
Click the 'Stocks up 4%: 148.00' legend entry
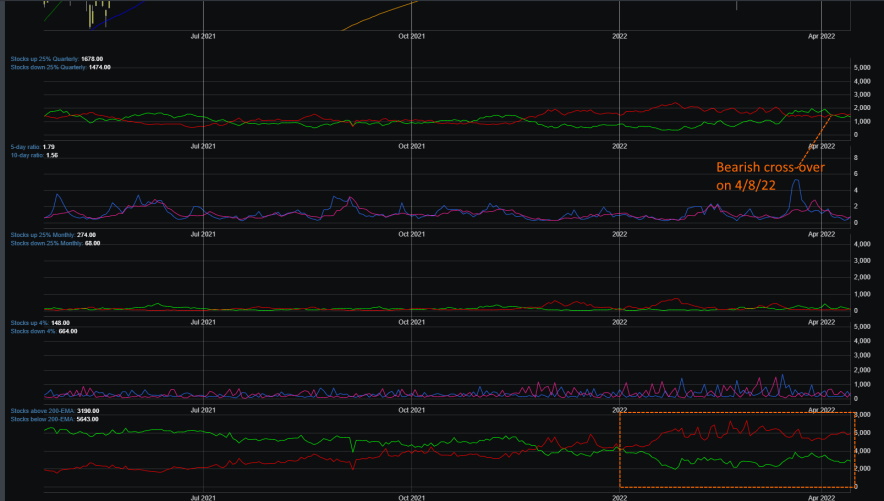(x=40, y=323)
